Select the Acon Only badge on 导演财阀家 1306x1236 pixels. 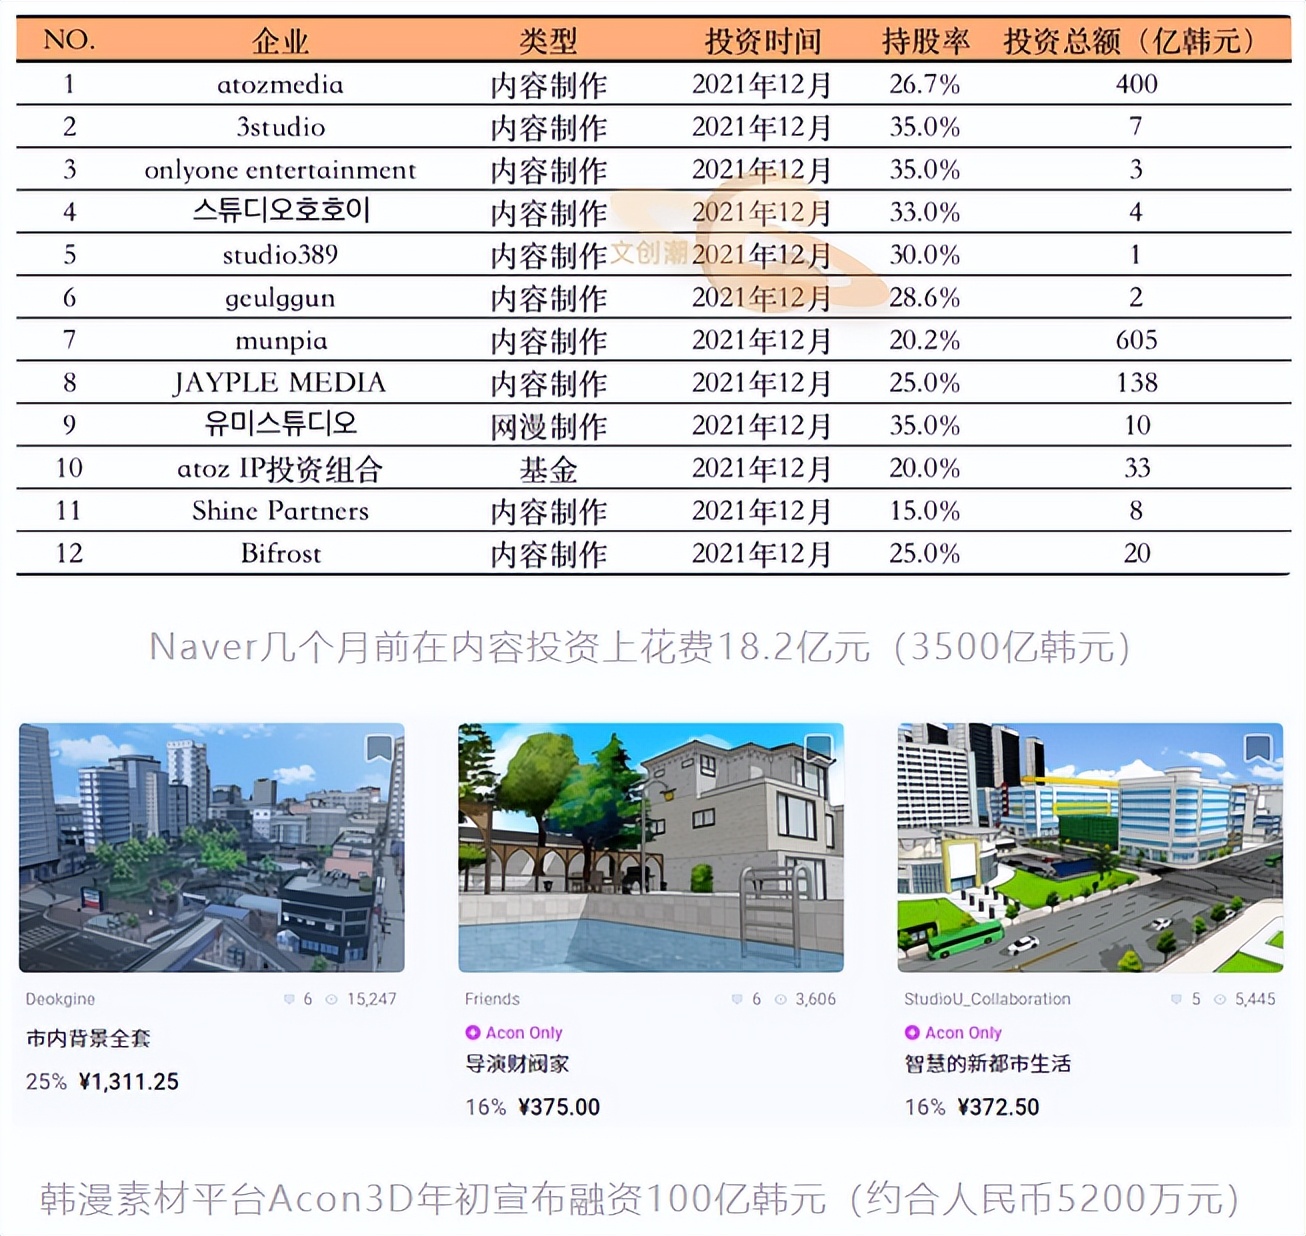tap(513, 1032)
